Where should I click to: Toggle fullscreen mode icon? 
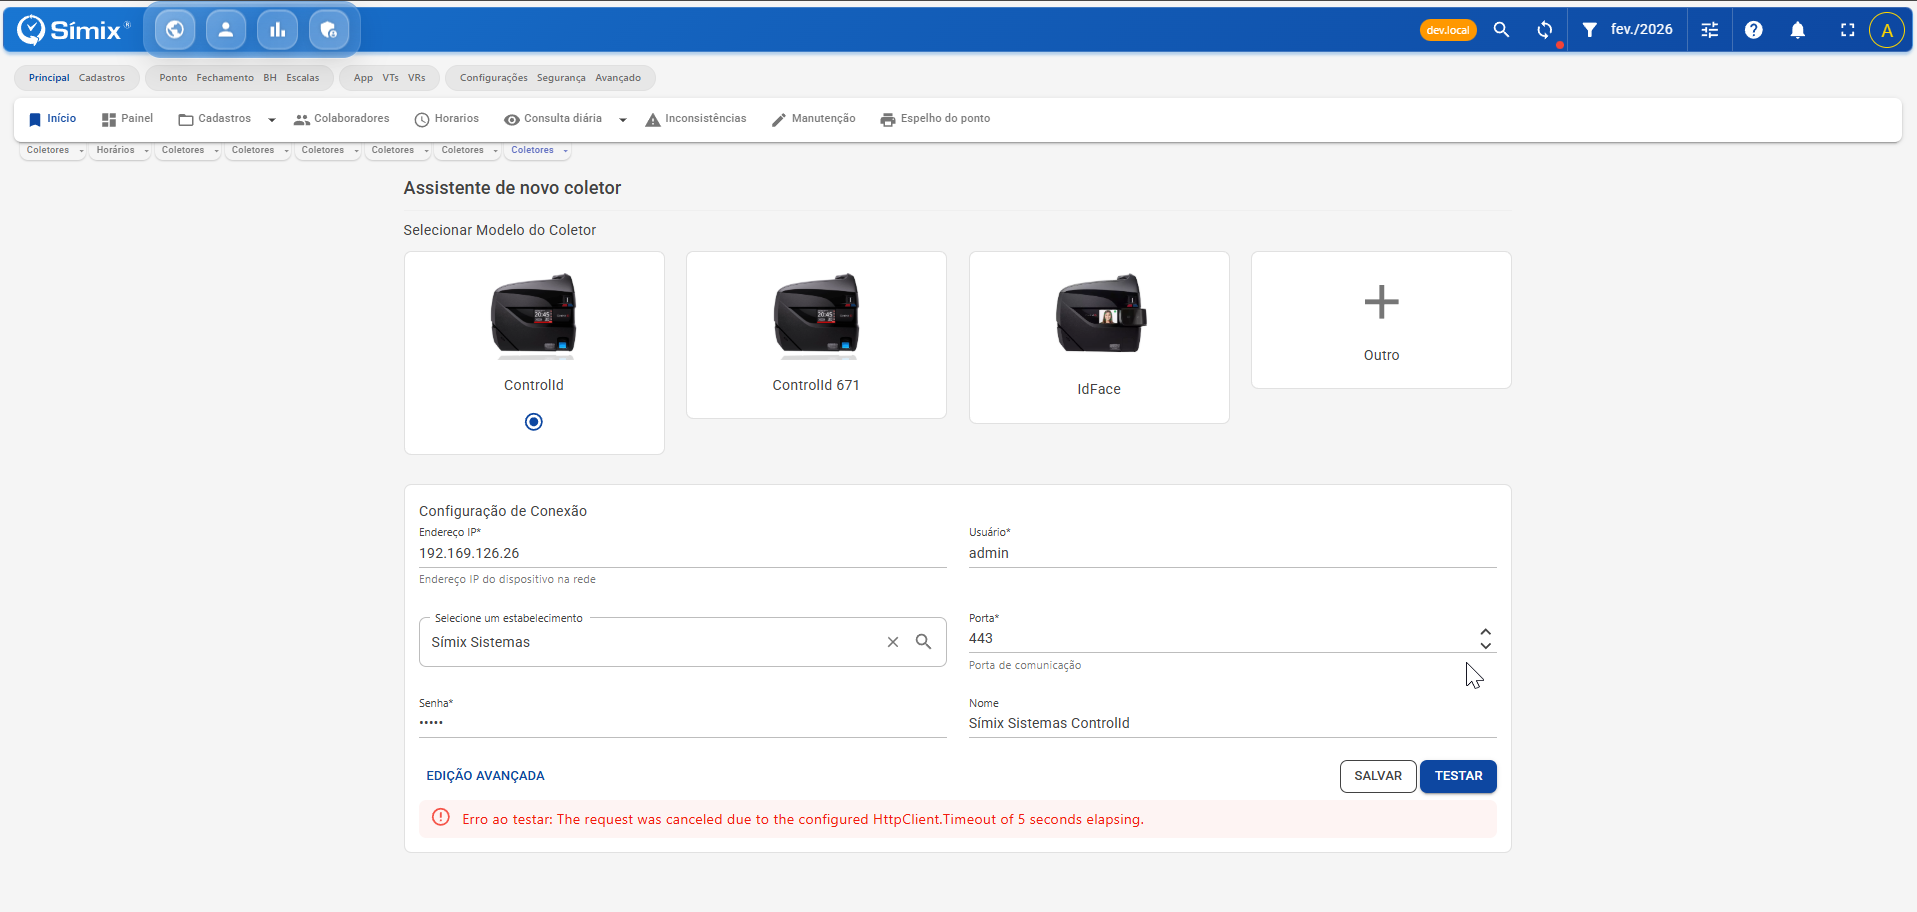[1847, 30]
